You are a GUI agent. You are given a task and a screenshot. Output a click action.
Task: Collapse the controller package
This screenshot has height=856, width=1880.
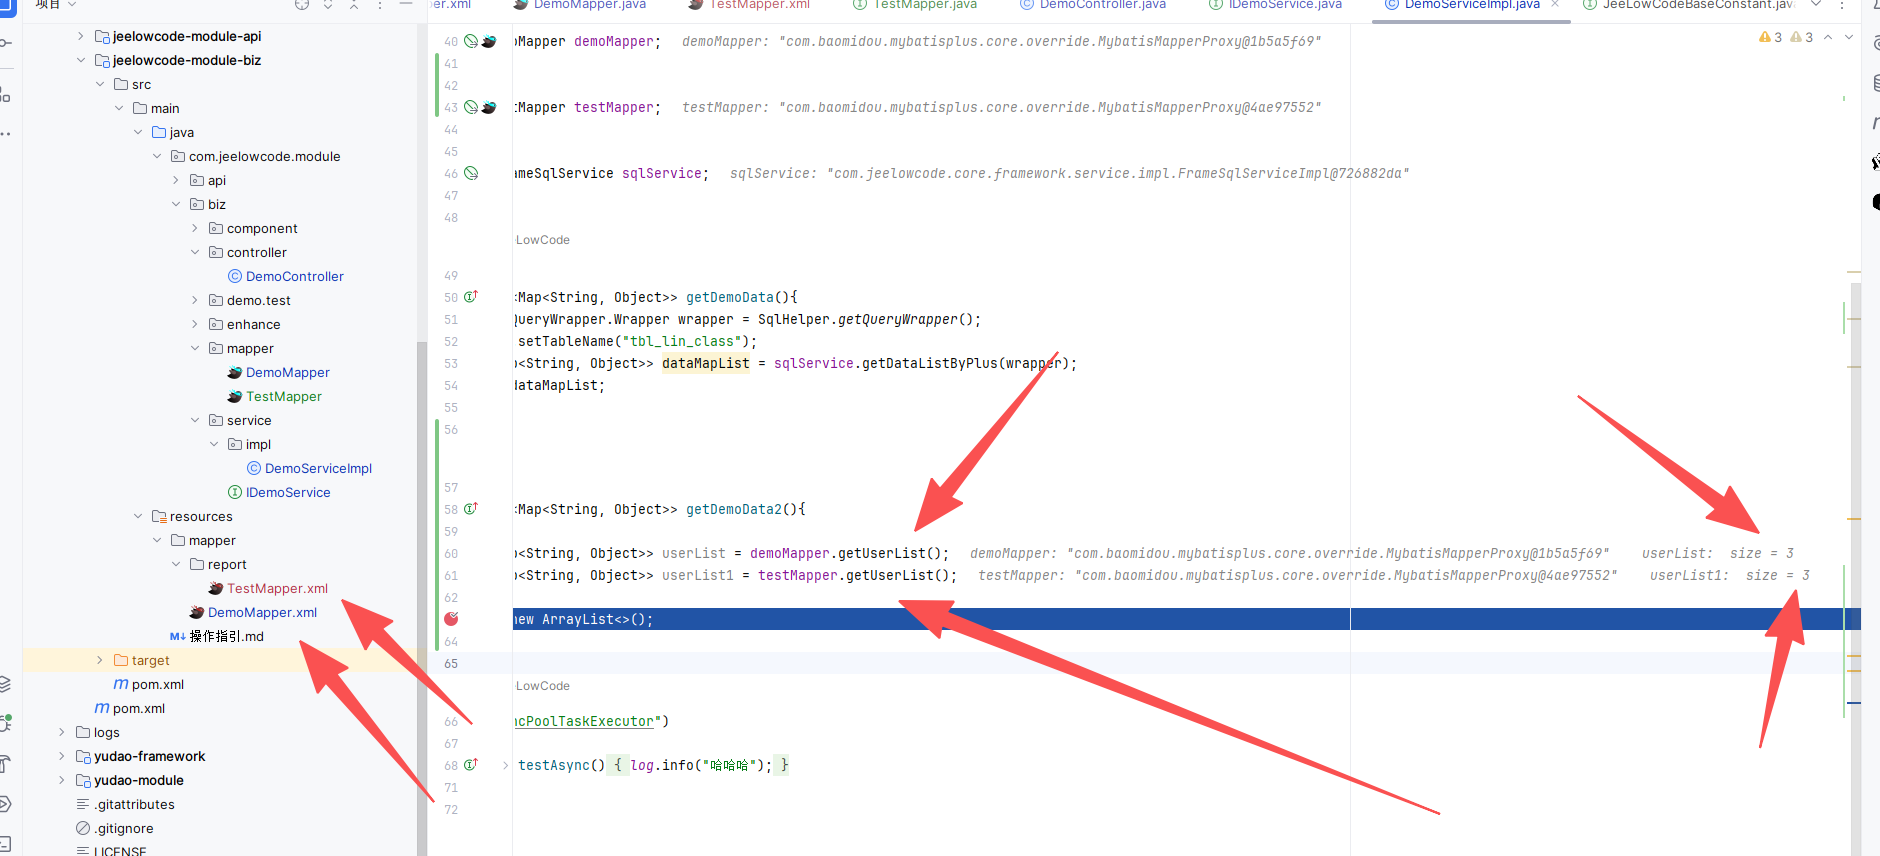pyautogui.click(x=195, y=253)
